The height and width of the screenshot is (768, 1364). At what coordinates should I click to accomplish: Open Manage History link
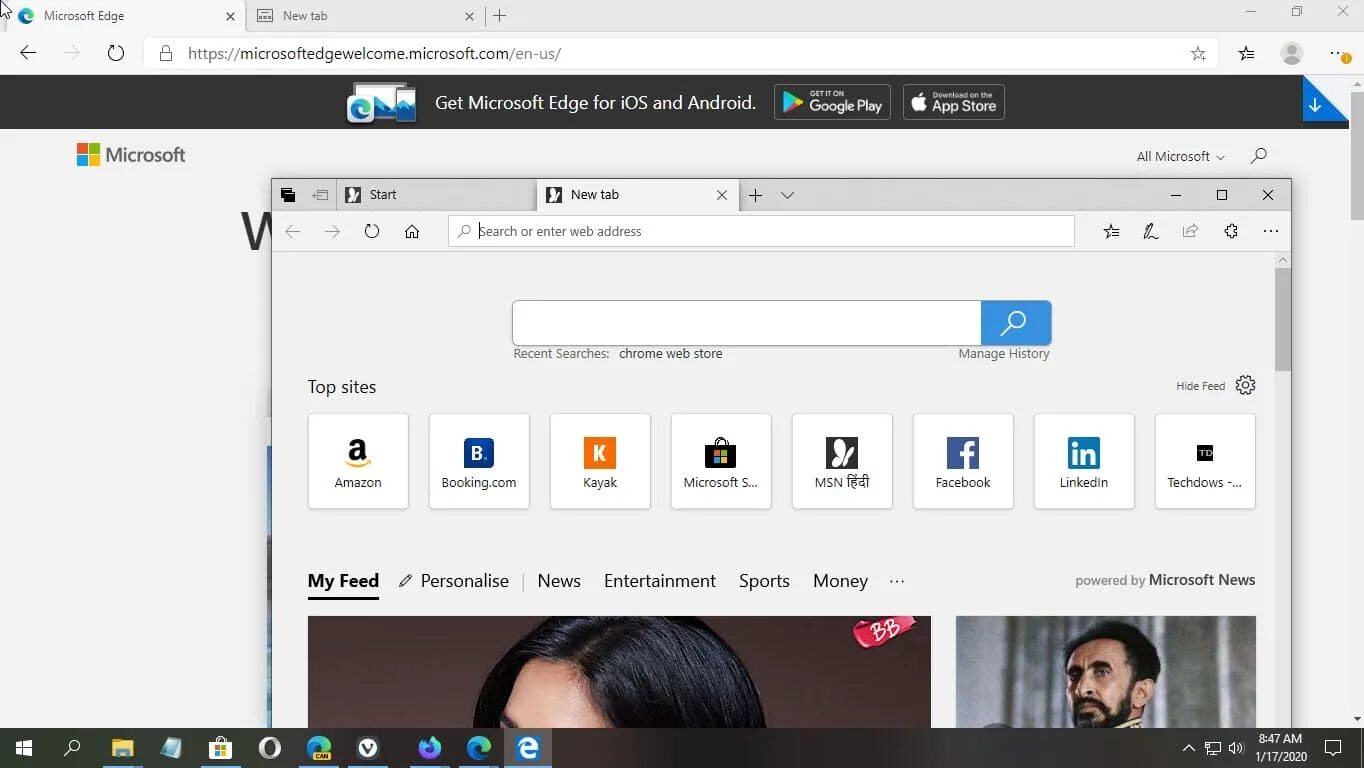[x=1004, y=353]
